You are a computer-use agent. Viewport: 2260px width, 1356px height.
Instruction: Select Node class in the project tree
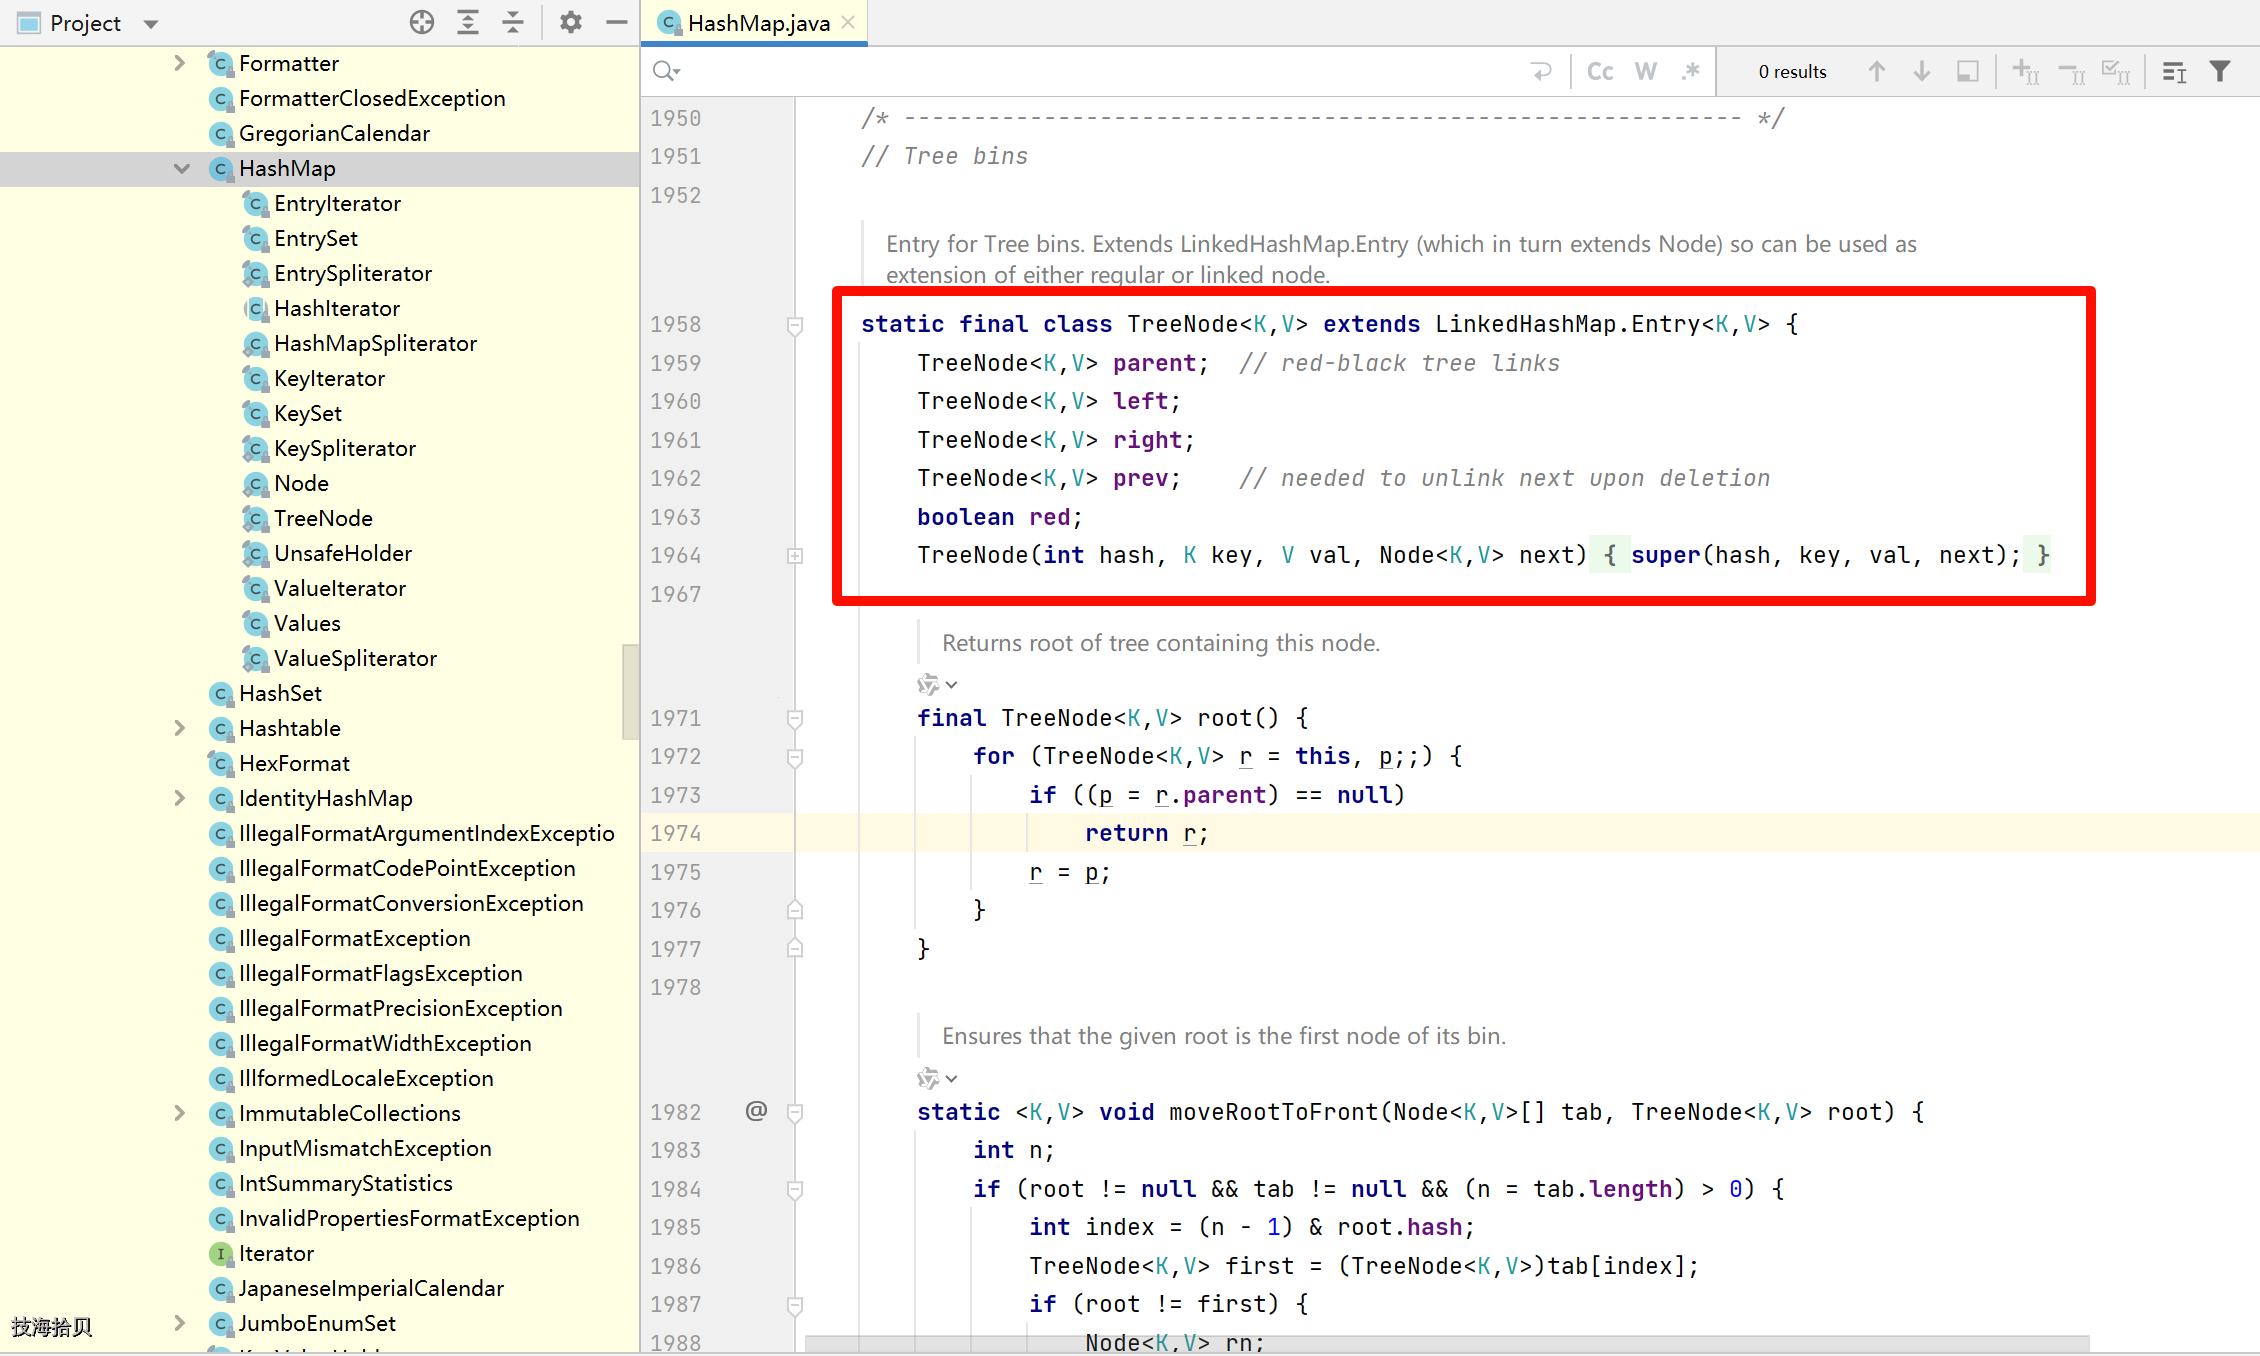click(x=301, y=483)
